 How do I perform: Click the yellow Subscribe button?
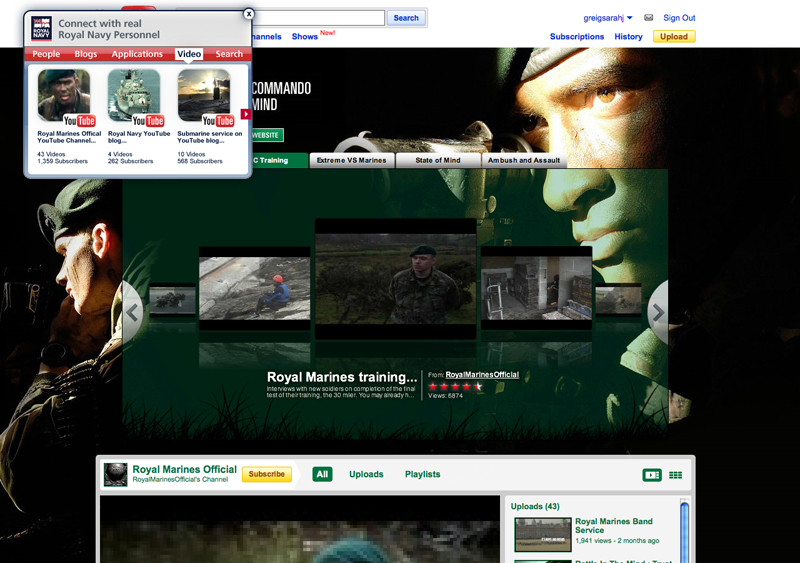[267, 474]
